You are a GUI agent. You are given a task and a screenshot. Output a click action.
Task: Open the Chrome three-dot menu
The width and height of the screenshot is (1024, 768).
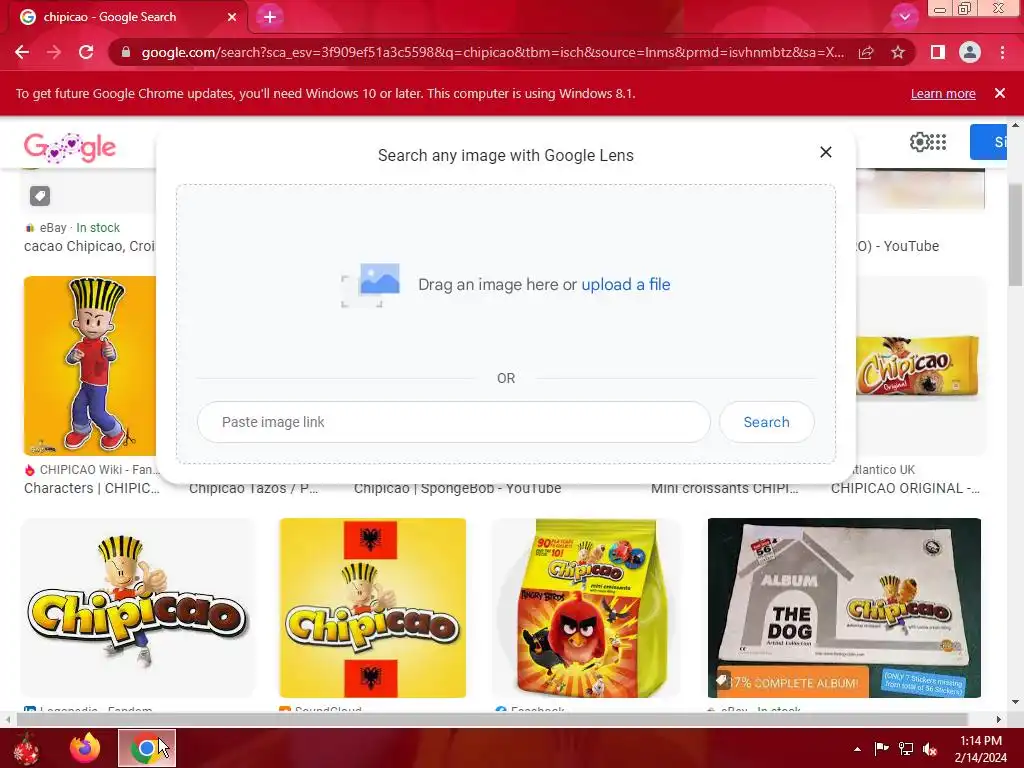pyautogui.click(x=1002, y=52)
